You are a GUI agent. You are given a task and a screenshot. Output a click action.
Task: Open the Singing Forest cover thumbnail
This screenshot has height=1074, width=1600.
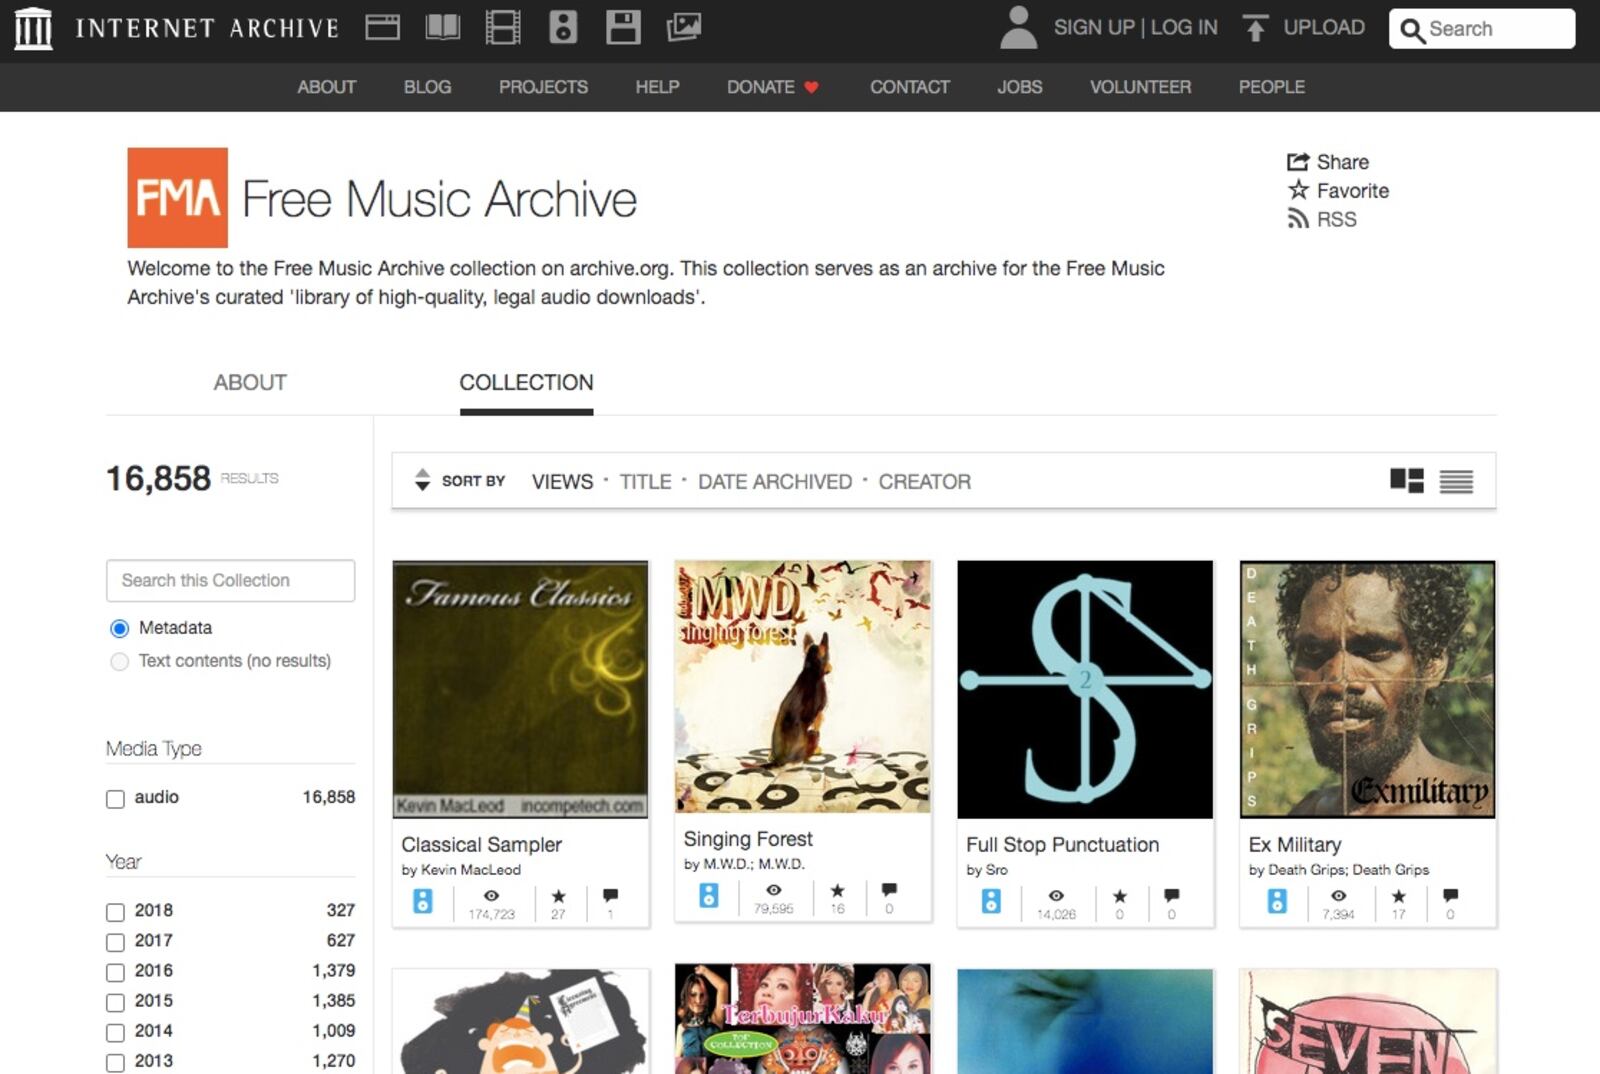[x=803, y=686]
